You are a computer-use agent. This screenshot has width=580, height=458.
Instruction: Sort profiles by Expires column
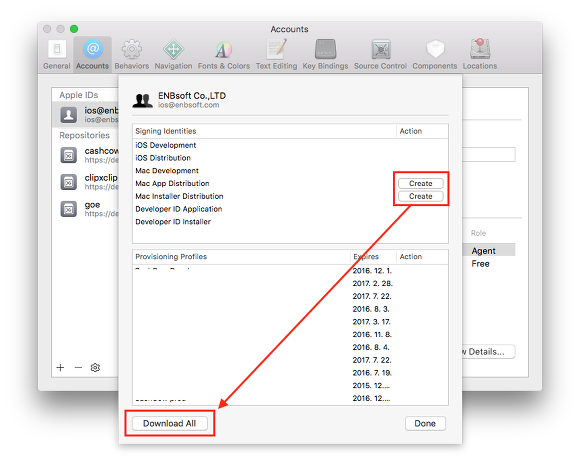pos(373,256)
